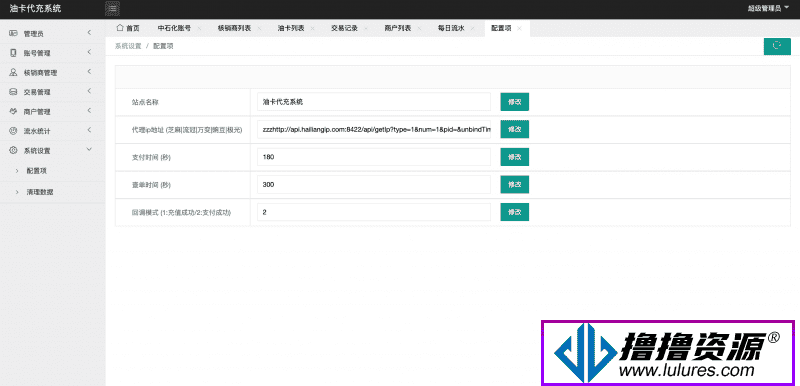This screenshot has height=386, width=800.
Task: Toggle the sidebar collapse icon in header
Action: (113, 9)
